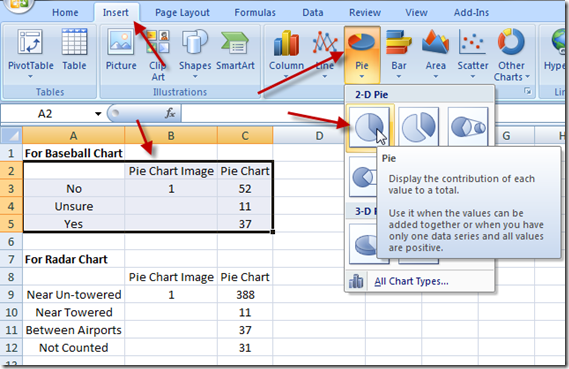Expand the Area chart dropdown arrow

435,77
